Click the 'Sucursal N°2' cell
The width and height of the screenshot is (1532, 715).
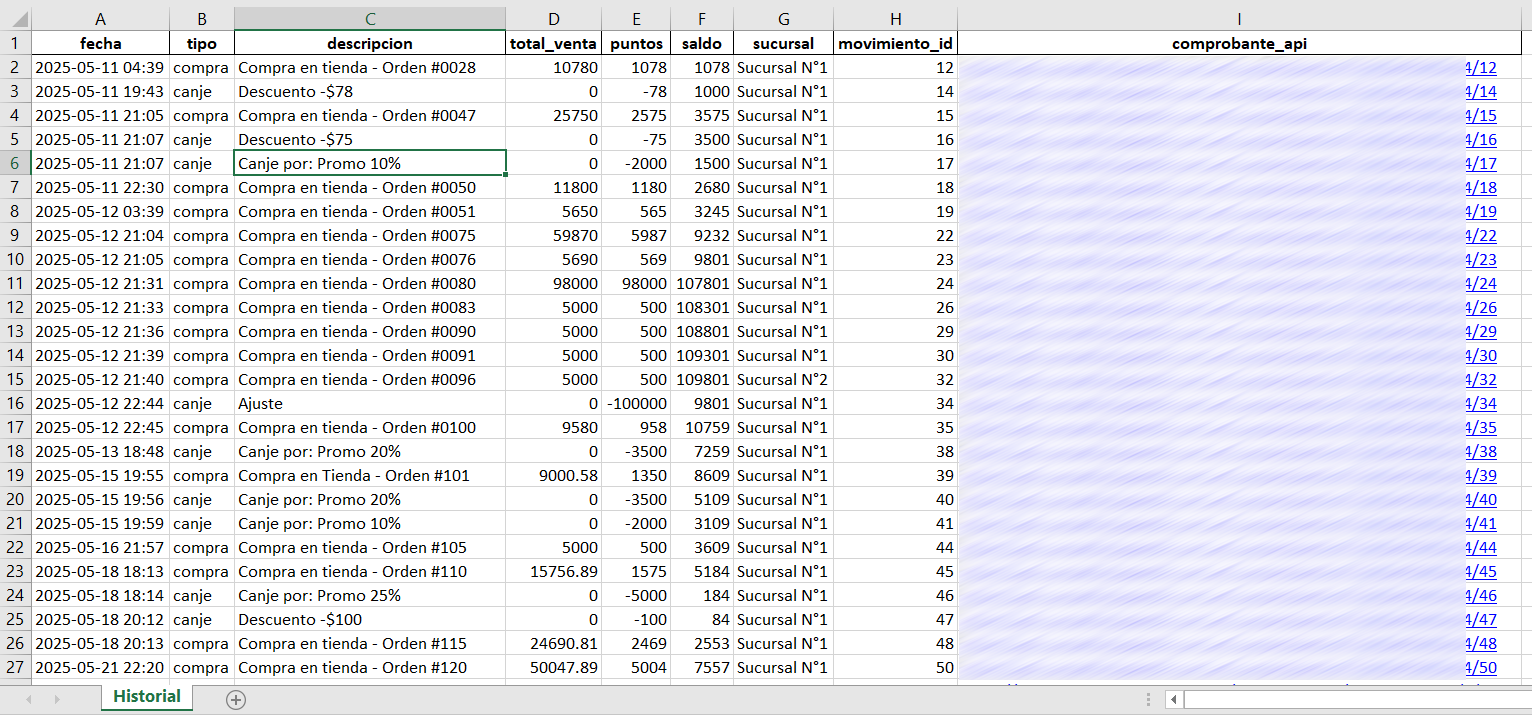pos(783,380)
